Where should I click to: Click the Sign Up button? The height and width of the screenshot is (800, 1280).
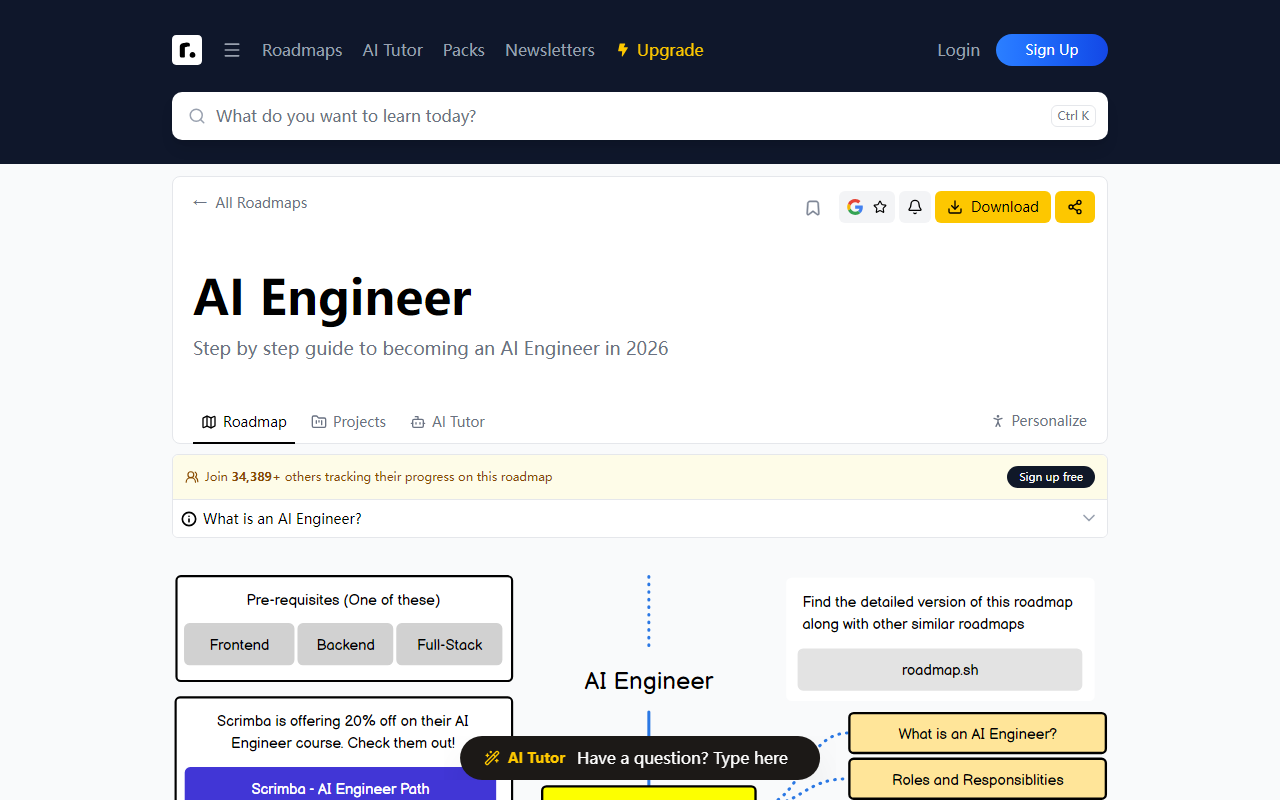pyautogui.click(x=1052, y=50)
